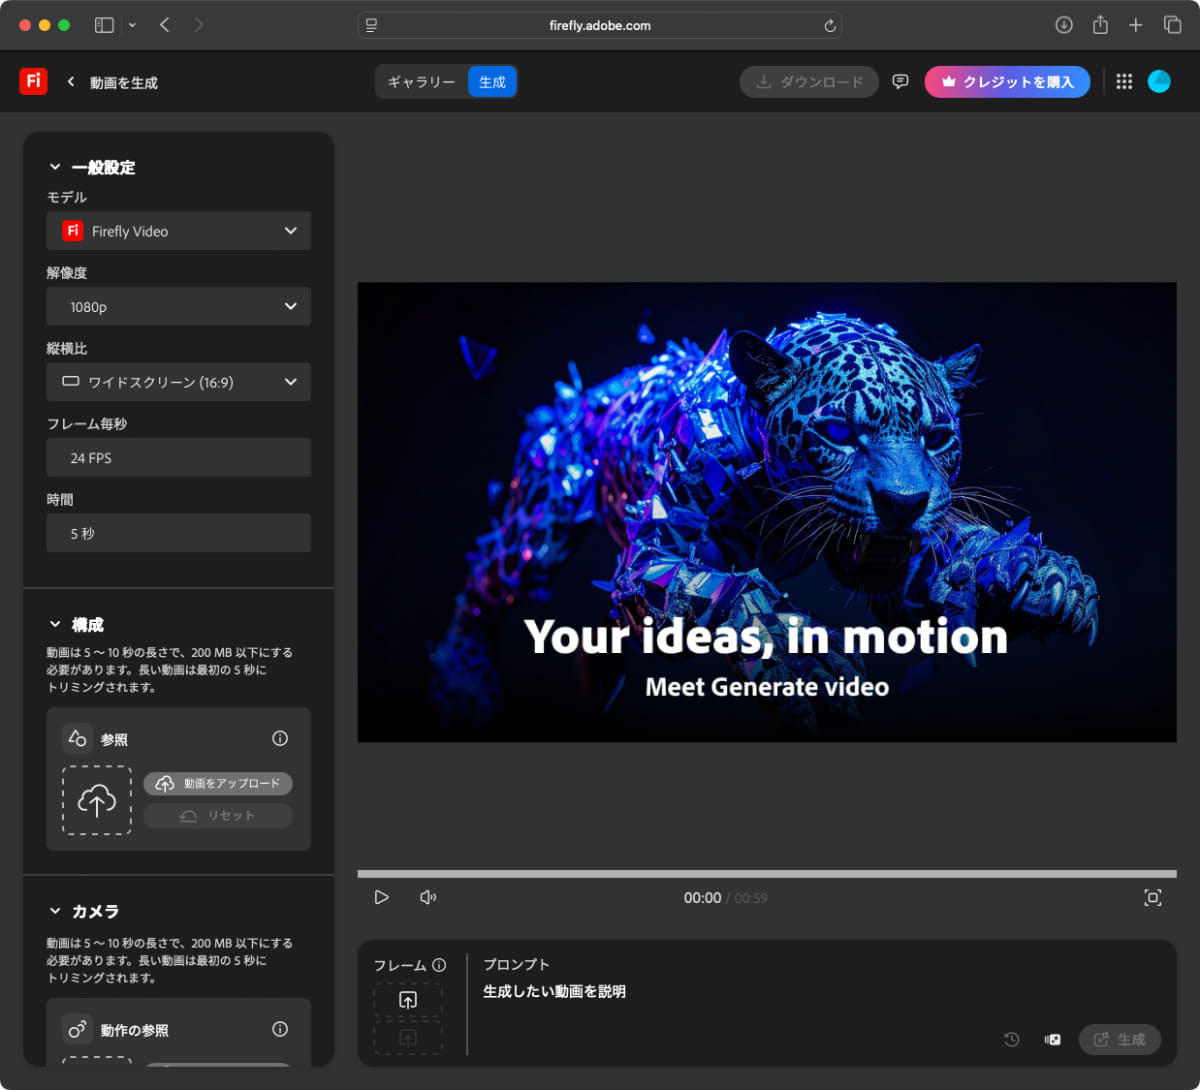Select the 生成 tab

pos(492,82)
